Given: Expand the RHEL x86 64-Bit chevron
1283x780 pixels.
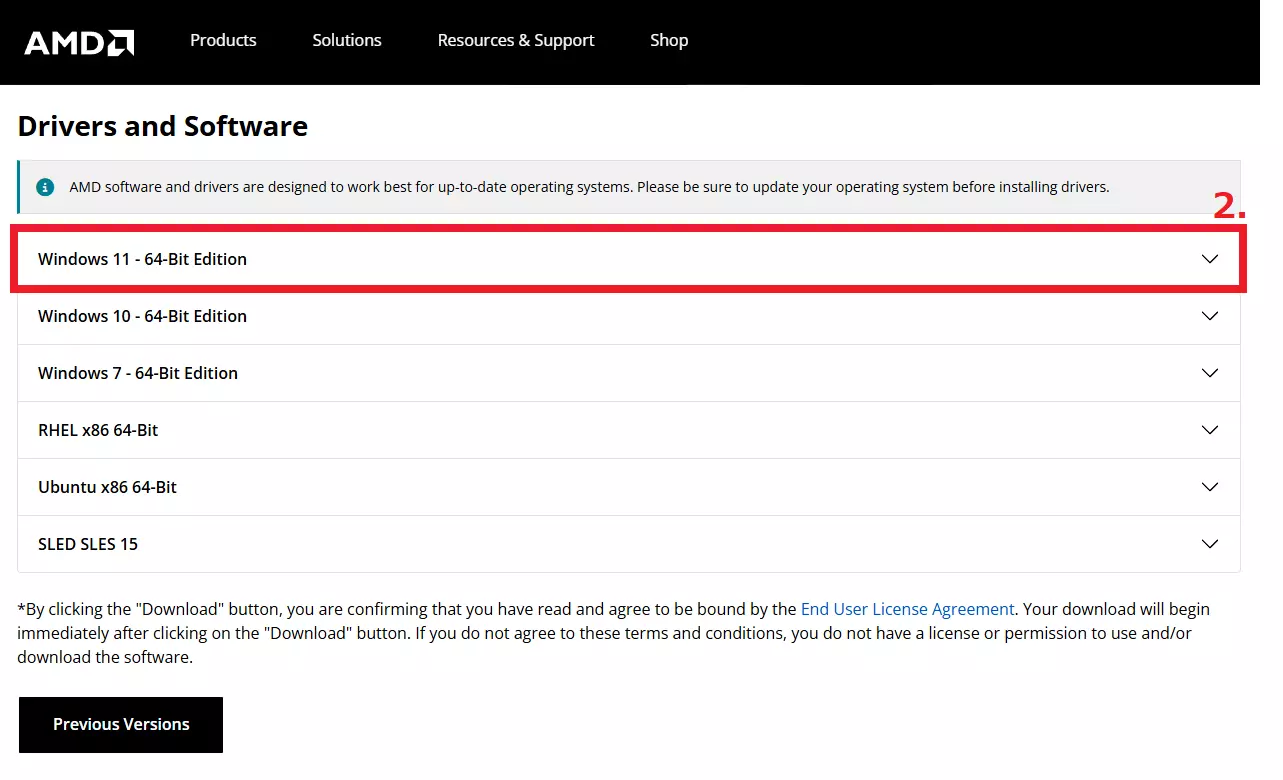Looking at the screenshot, I should click(1210, 430).
